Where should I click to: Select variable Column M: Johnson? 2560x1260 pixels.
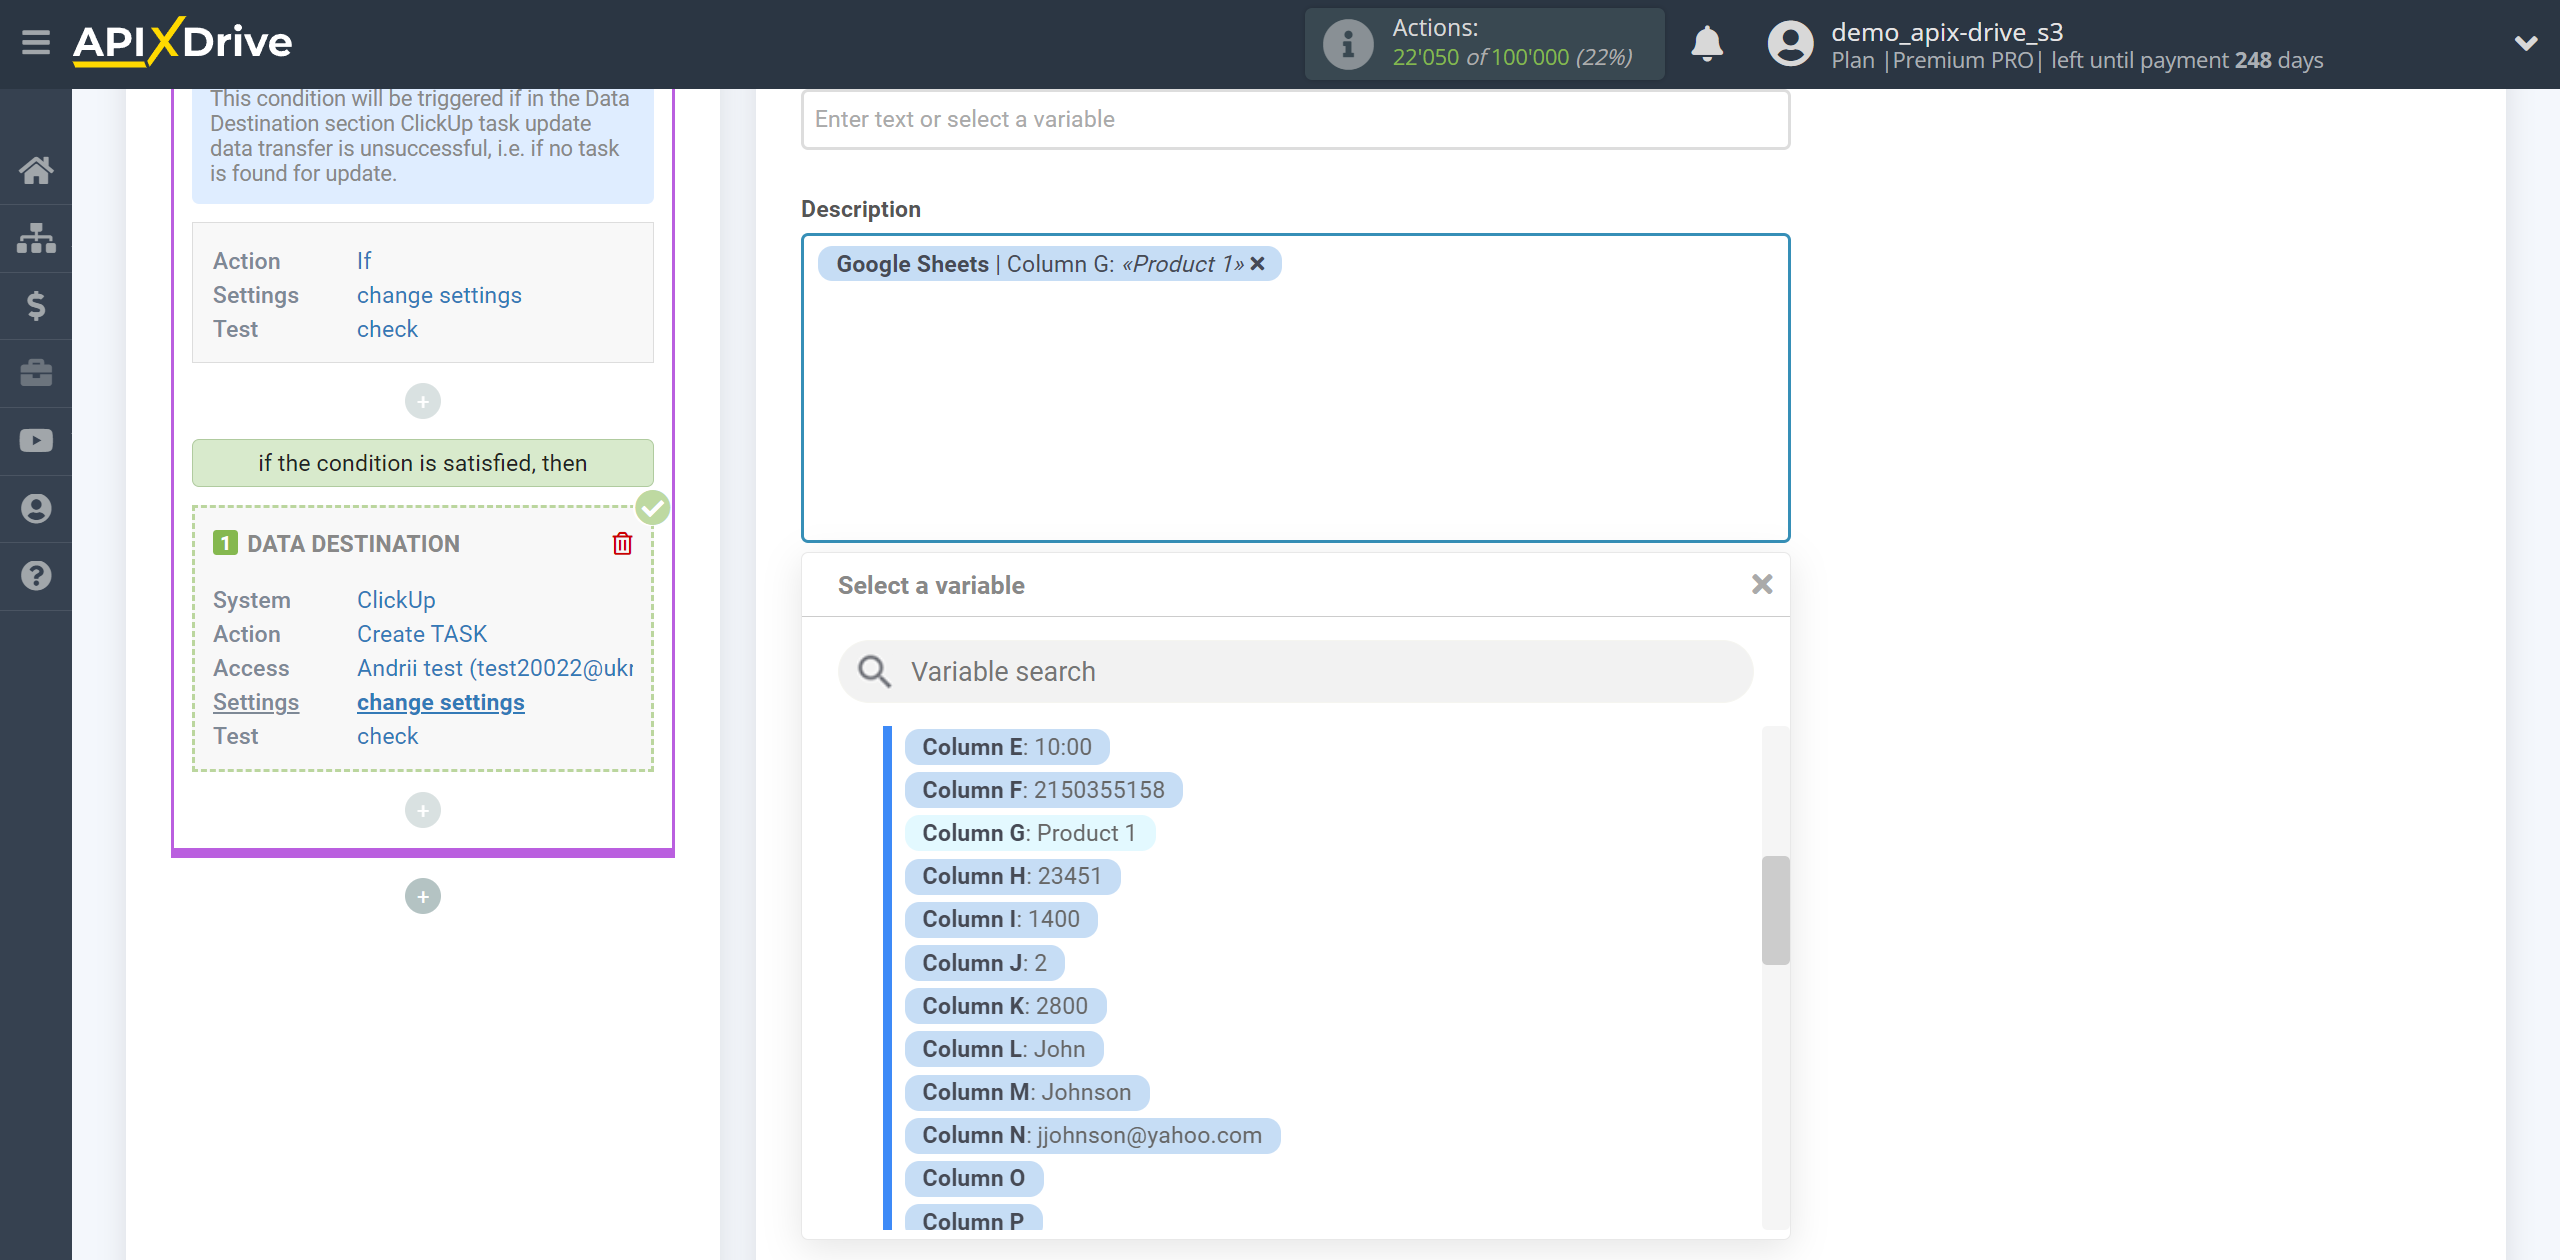tap(1026, 1092)
